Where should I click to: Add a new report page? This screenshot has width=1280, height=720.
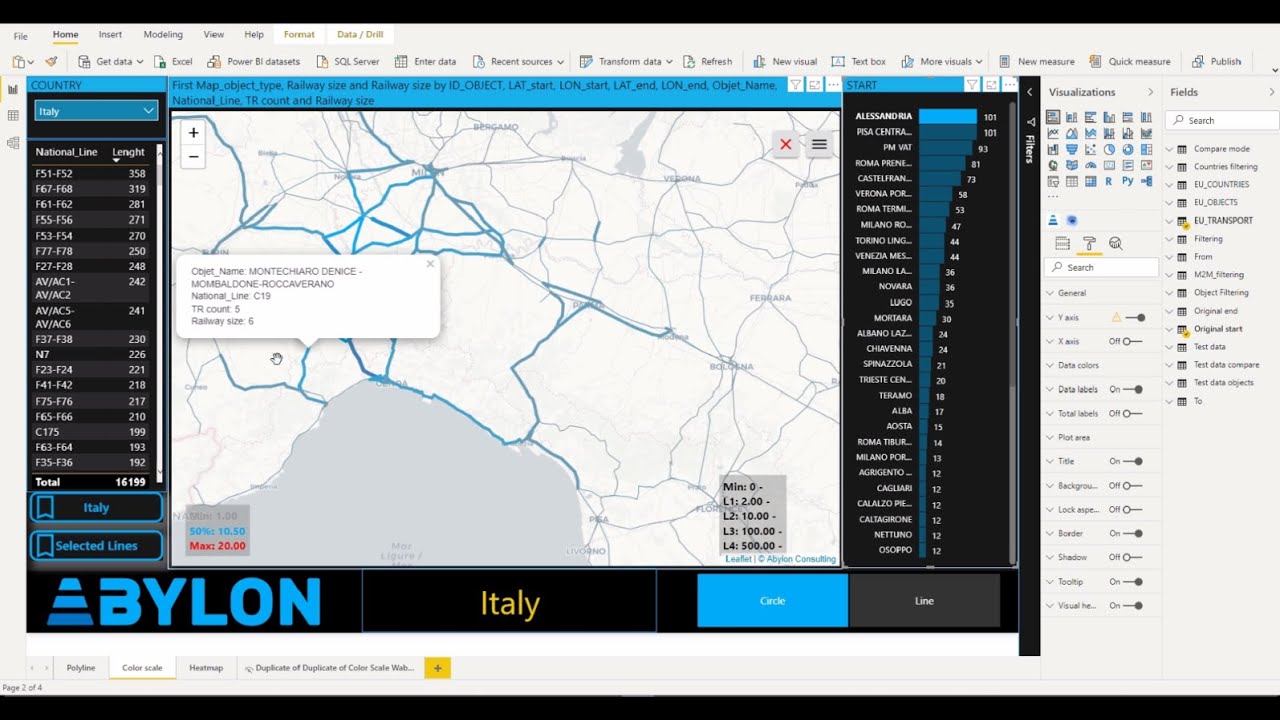point(437,667)
